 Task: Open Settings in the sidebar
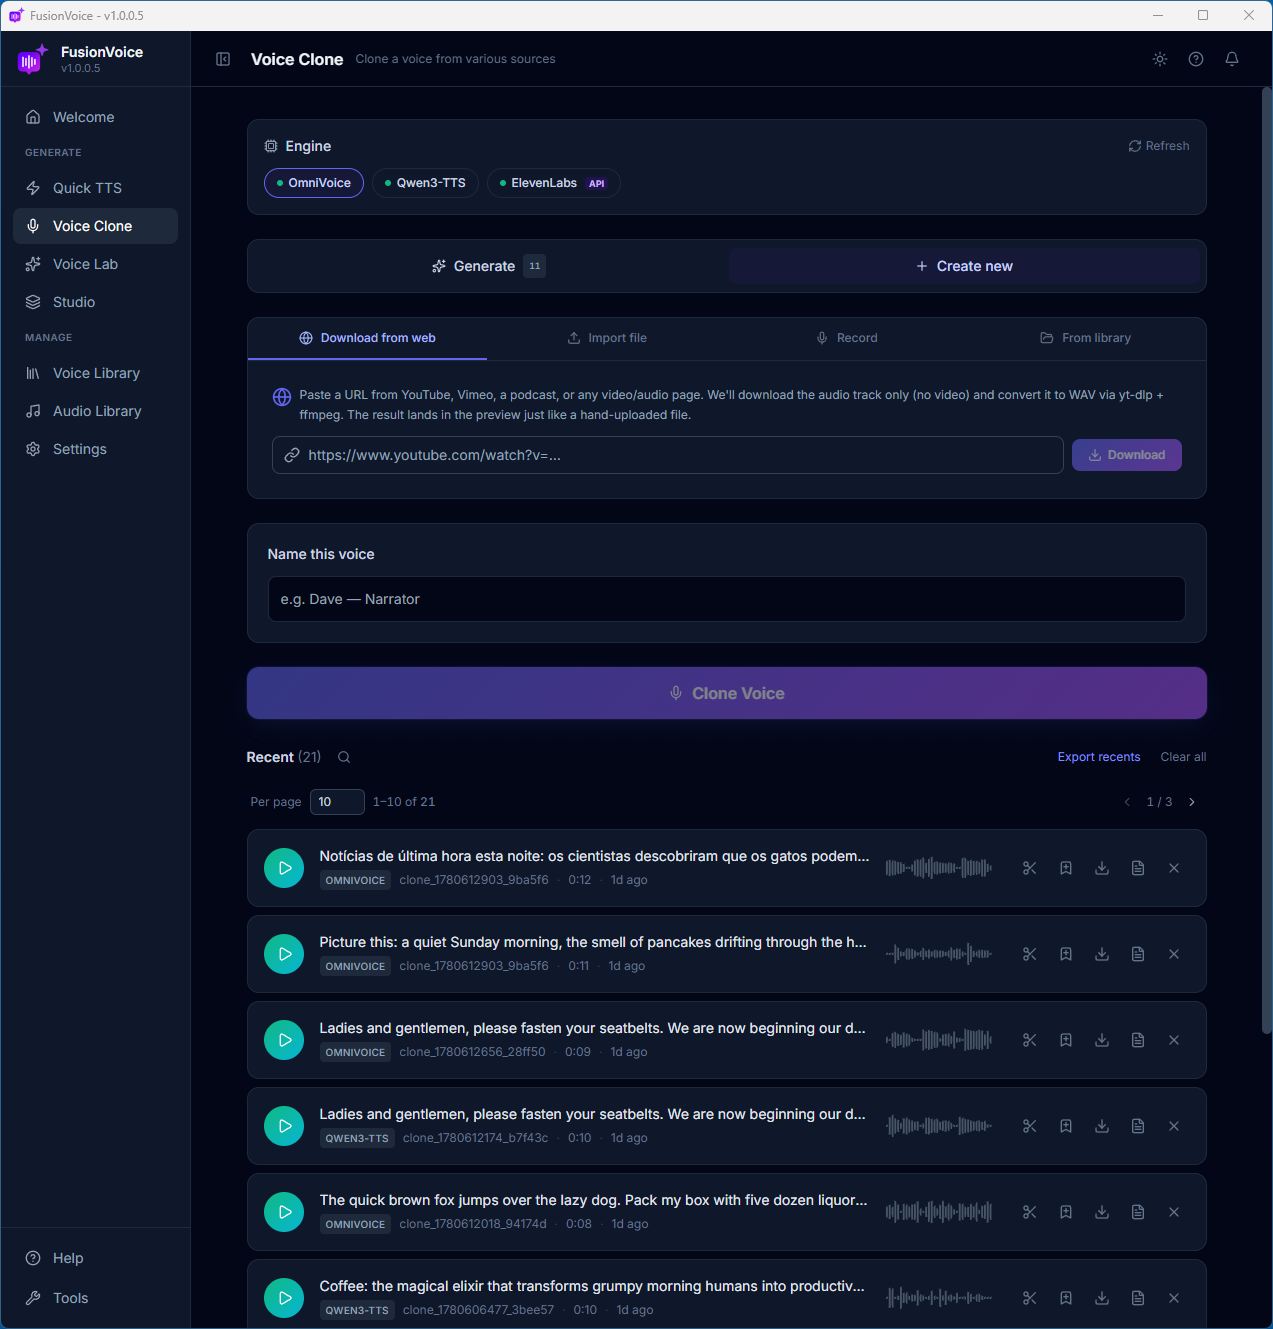95,449
